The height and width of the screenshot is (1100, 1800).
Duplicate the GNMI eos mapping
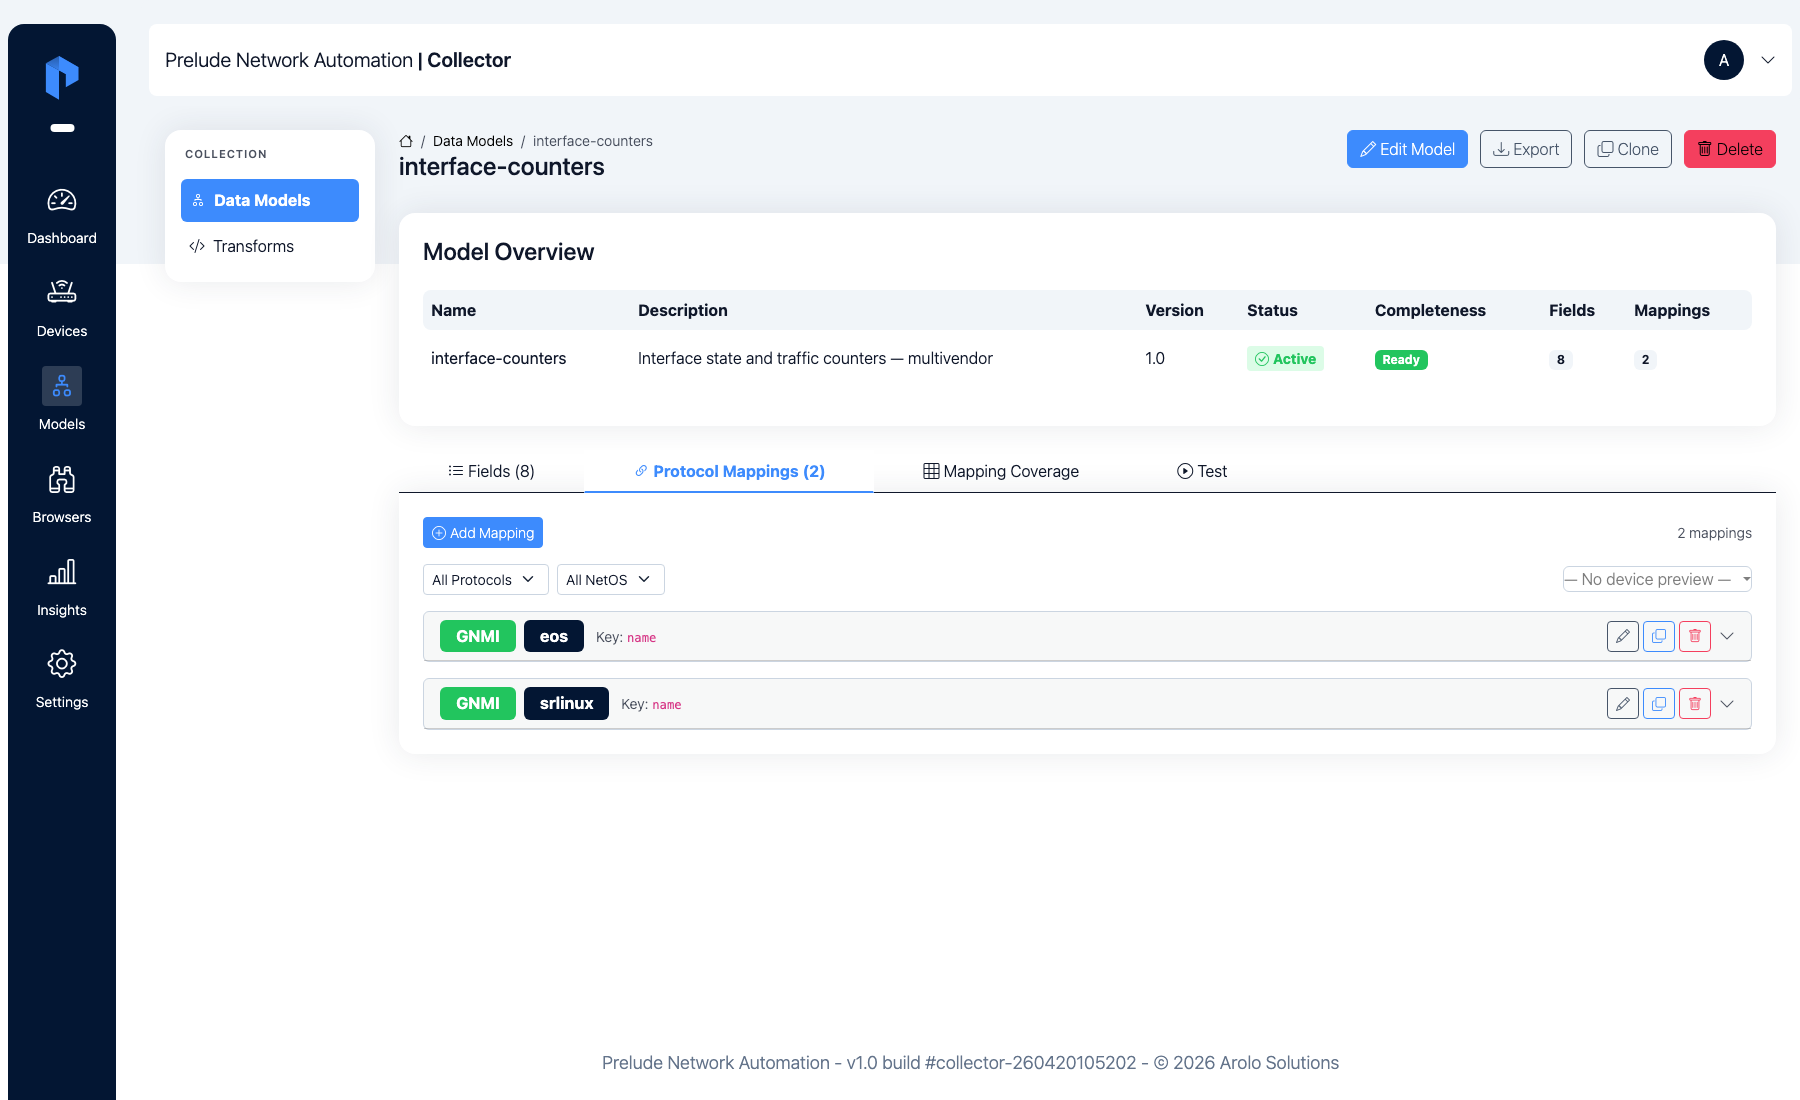click(x=1659, y=636)
